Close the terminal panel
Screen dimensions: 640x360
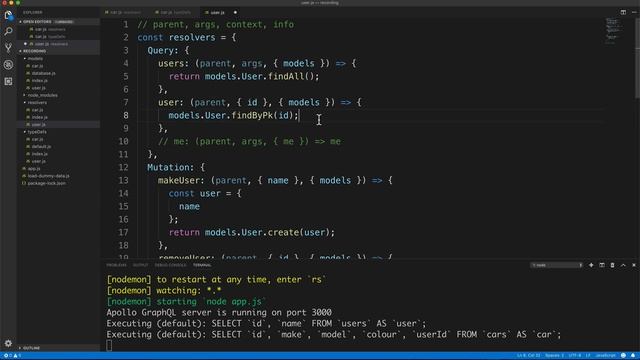coord(634,265)
